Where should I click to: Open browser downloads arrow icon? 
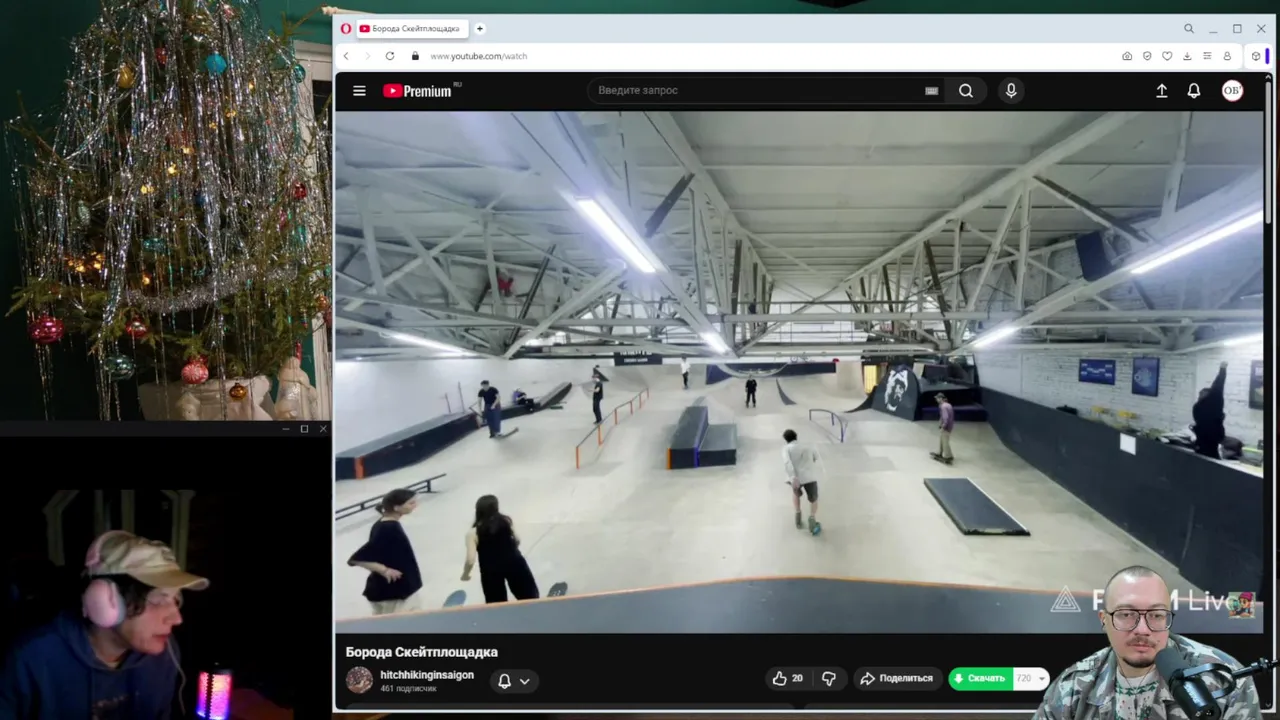pyautogui.click(x=1187, y=56)
